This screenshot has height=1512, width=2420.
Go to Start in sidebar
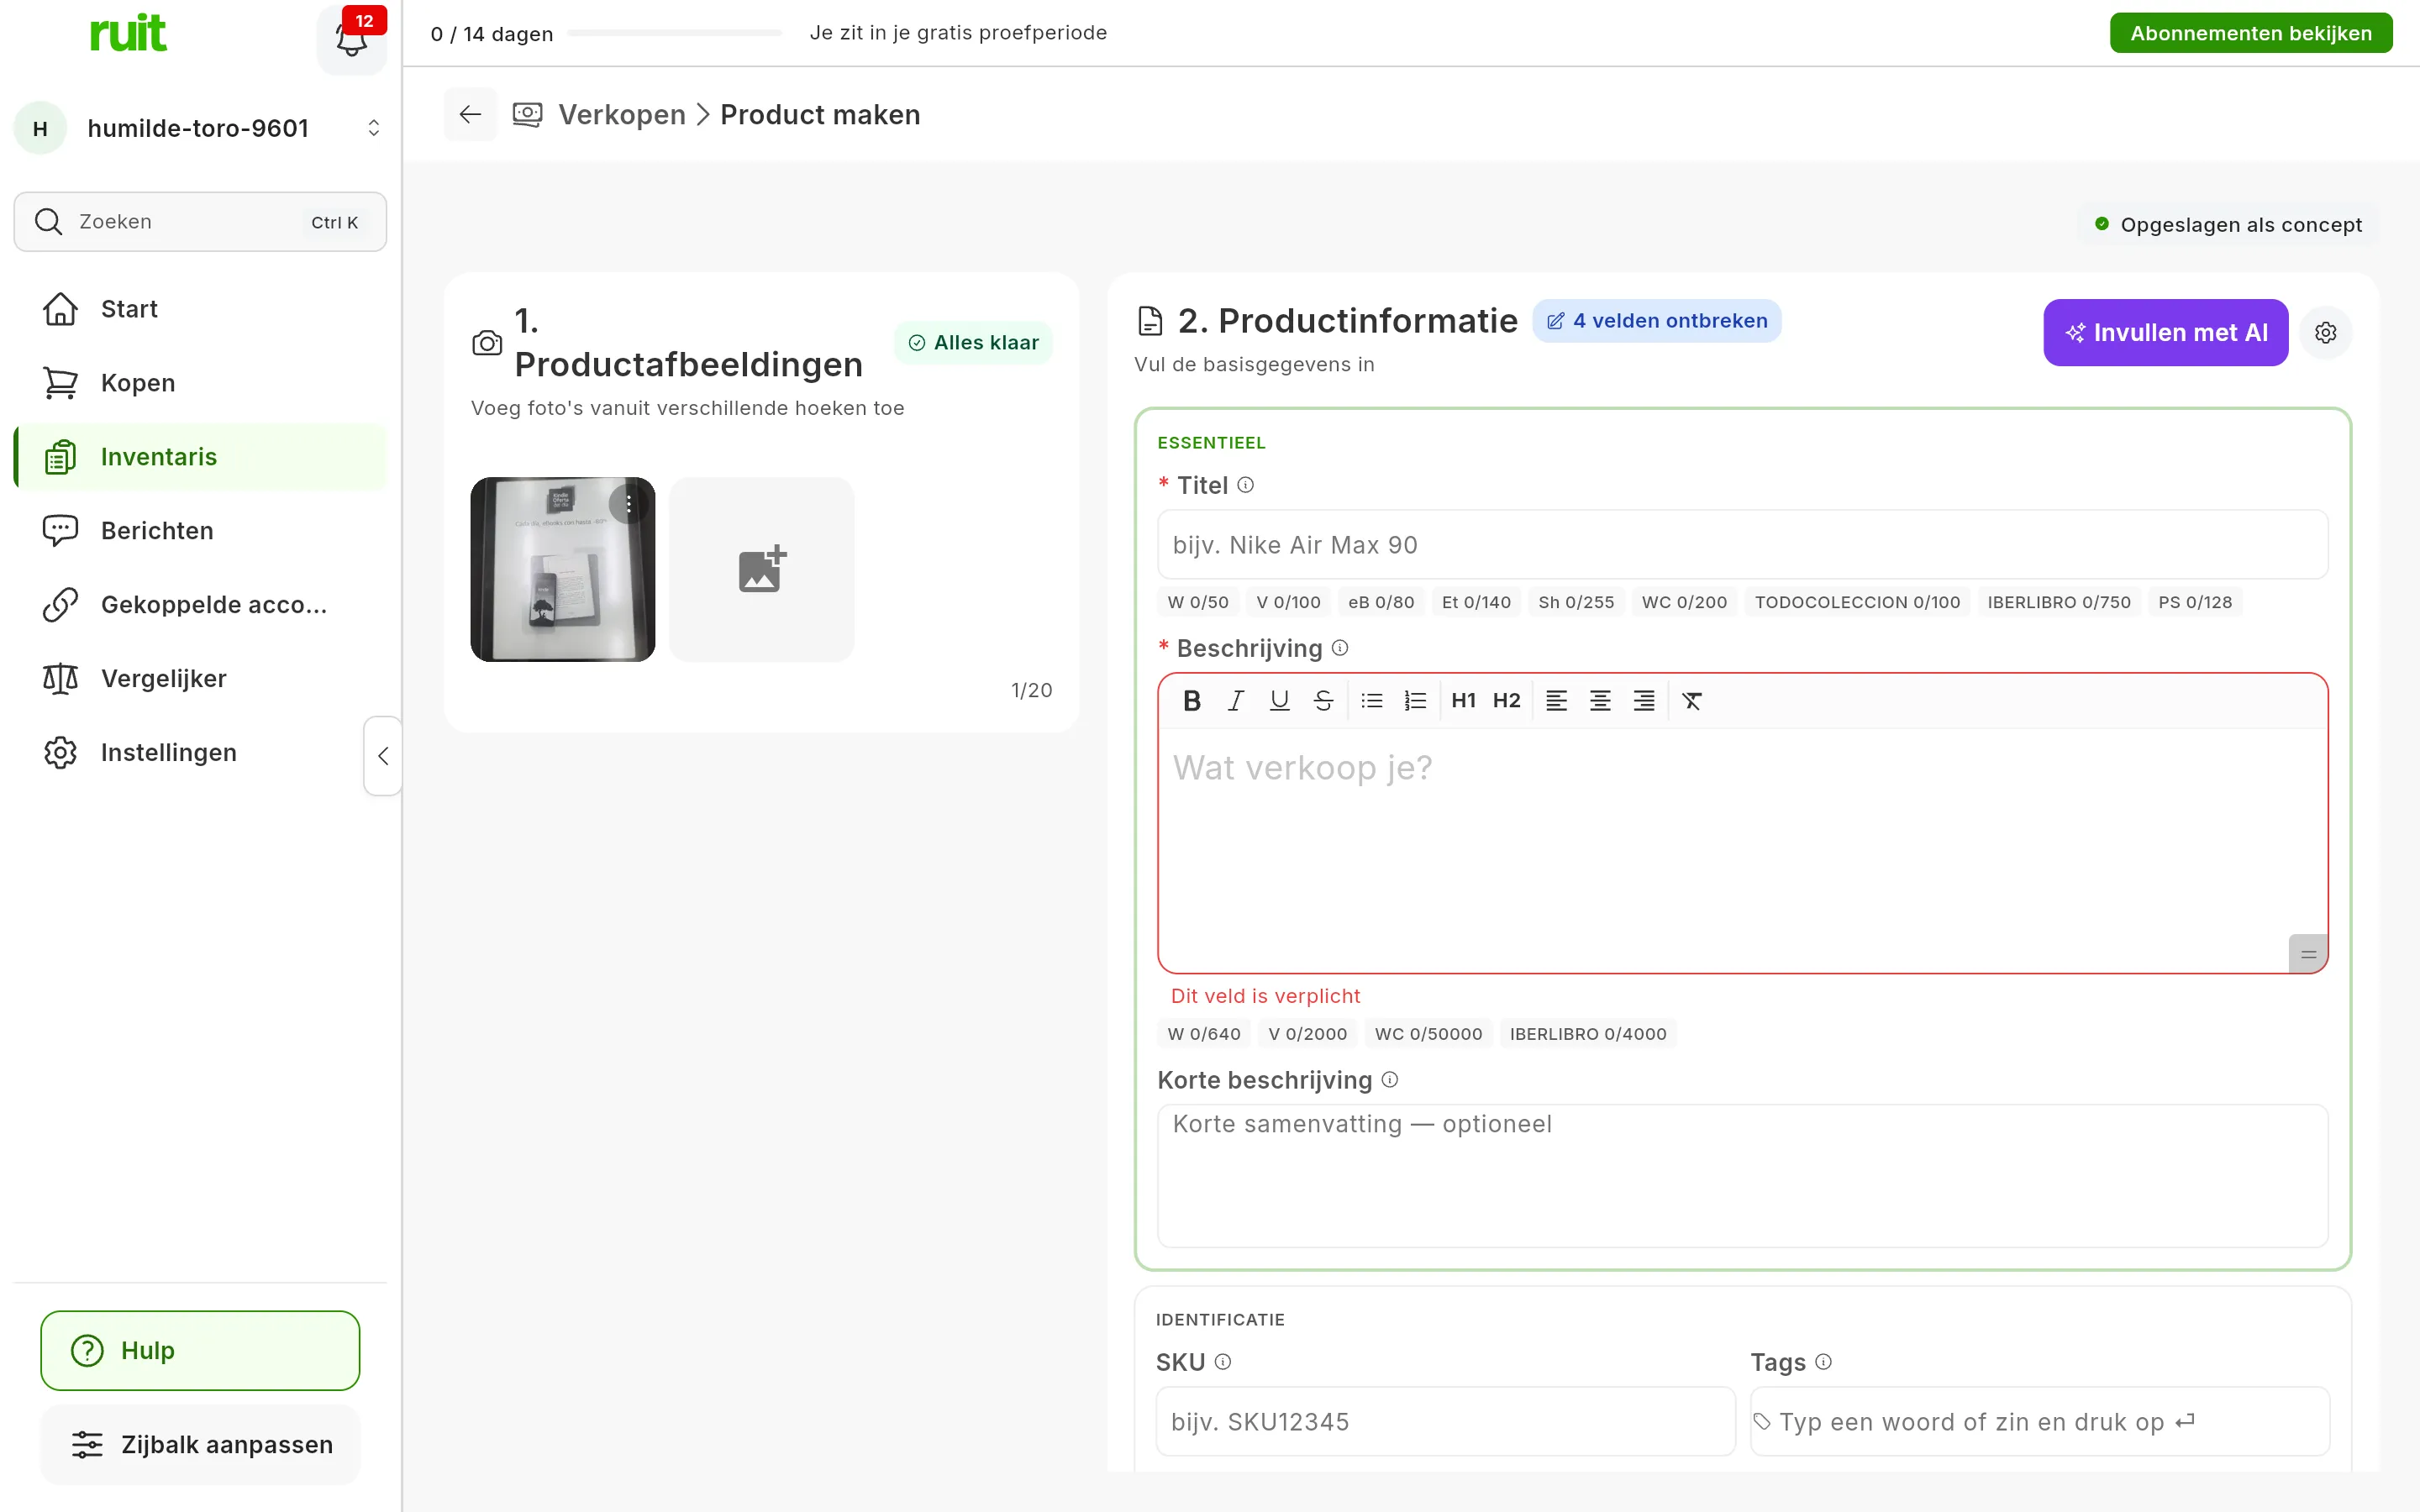(x=200, y=309)
